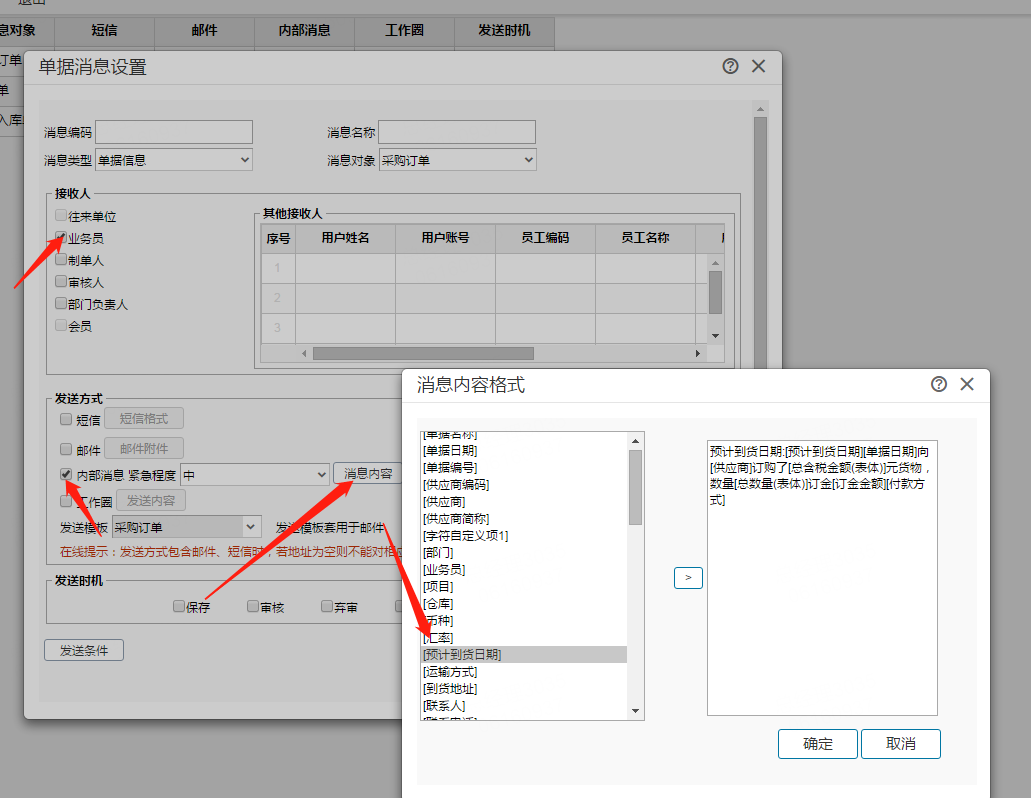Select [项目] in field list

pos(524,586)
